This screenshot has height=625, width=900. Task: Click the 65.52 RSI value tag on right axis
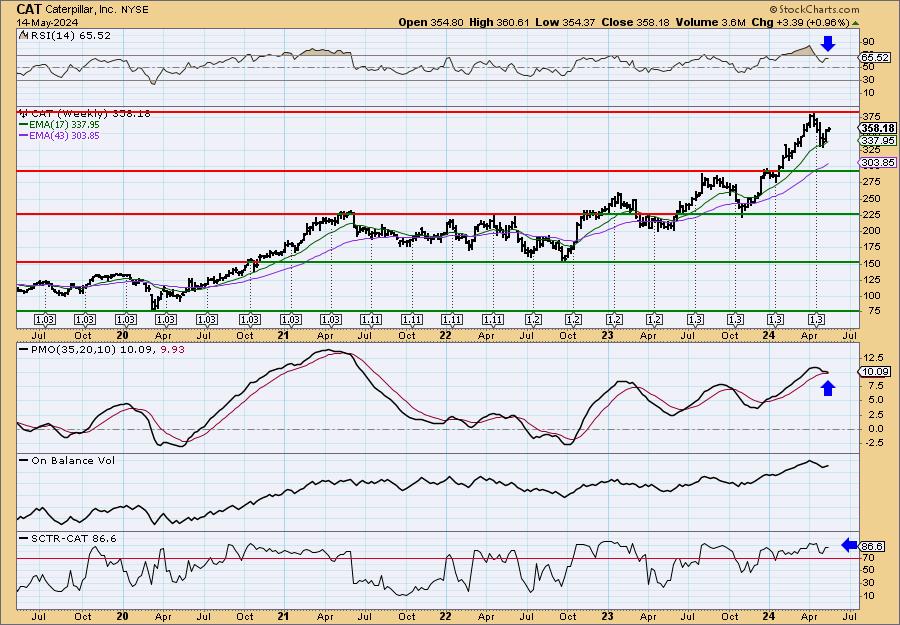point(876,57)
